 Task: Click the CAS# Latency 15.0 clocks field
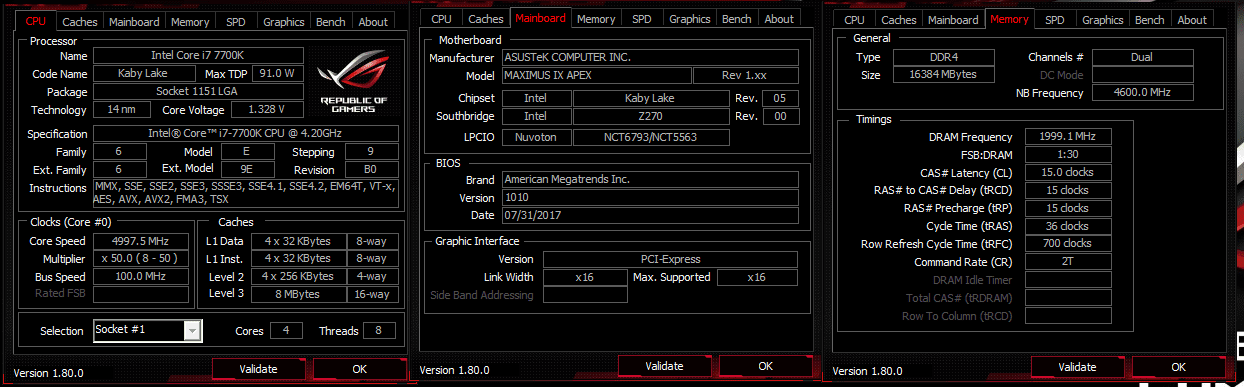tap(1069, 173)
